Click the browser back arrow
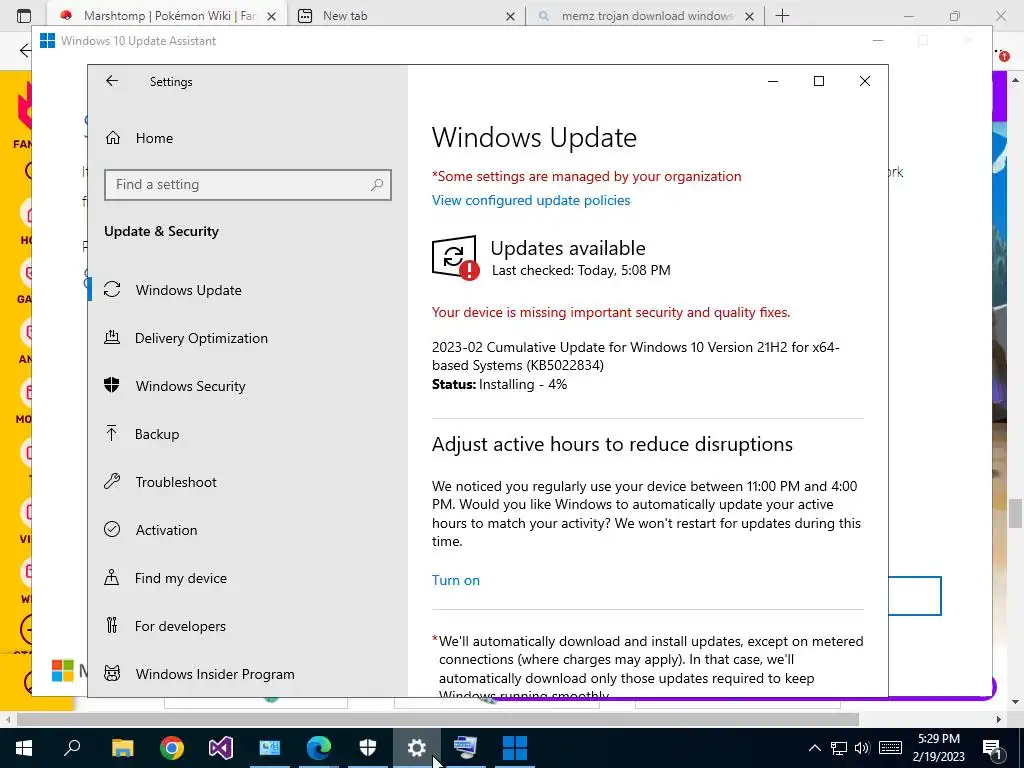The width and height of the screenshot is (1024, 768). click(x=25, y=50)
